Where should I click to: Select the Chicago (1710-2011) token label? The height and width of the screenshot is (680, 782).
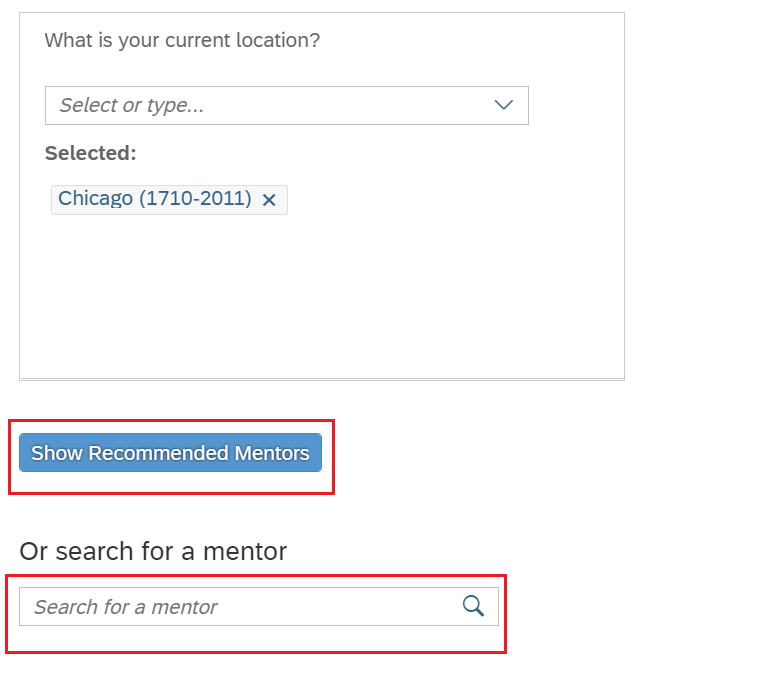155,199
